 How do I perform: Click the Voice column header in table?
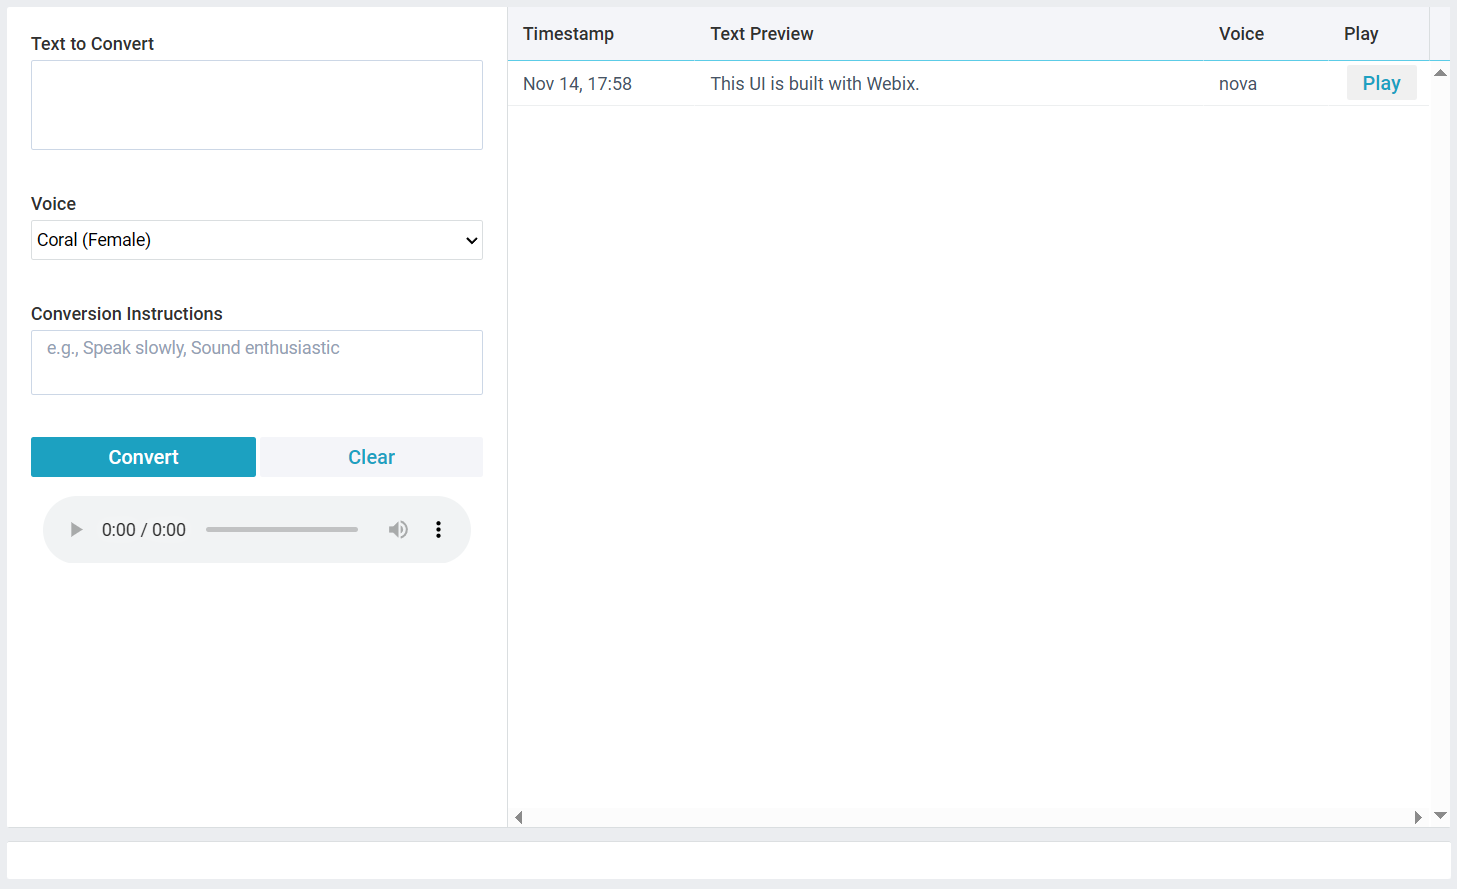coord(1241,34)
